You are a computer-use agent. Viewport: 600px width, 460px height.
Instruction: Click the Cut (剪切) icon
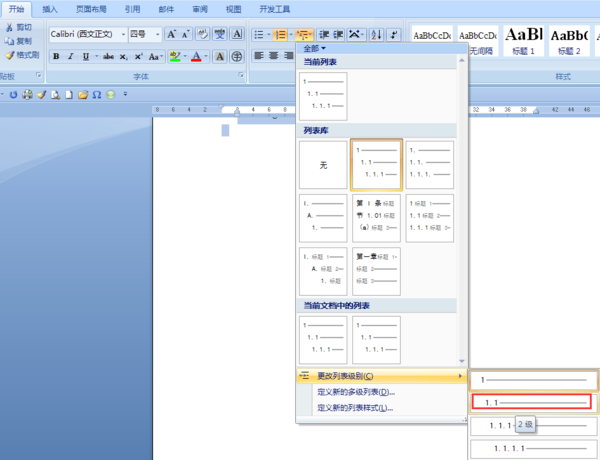coord(9,27)
